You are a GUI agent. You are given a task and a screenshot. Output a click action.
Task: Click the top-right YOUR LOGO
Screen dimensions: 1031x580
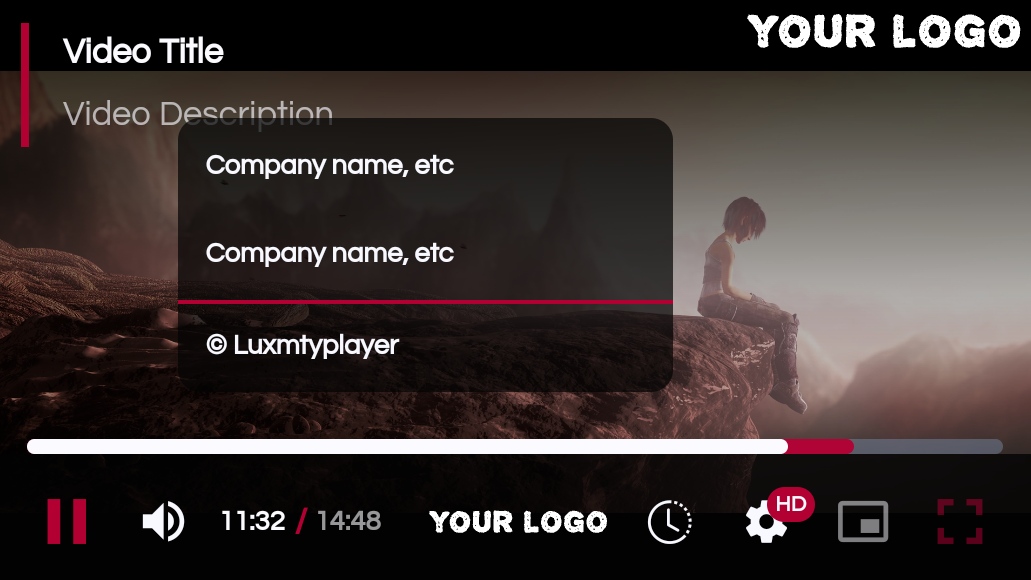pos(884,32)
